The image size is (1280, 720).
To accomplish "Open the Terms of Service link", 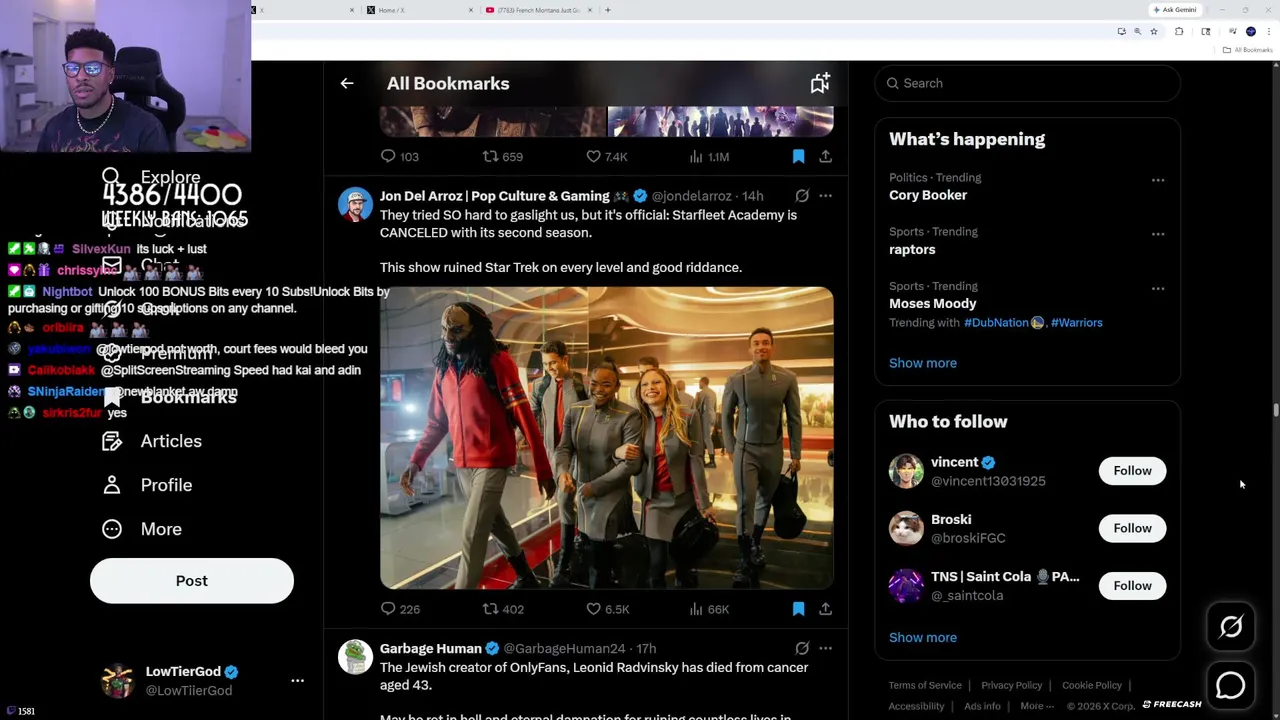I will point(925,686).
